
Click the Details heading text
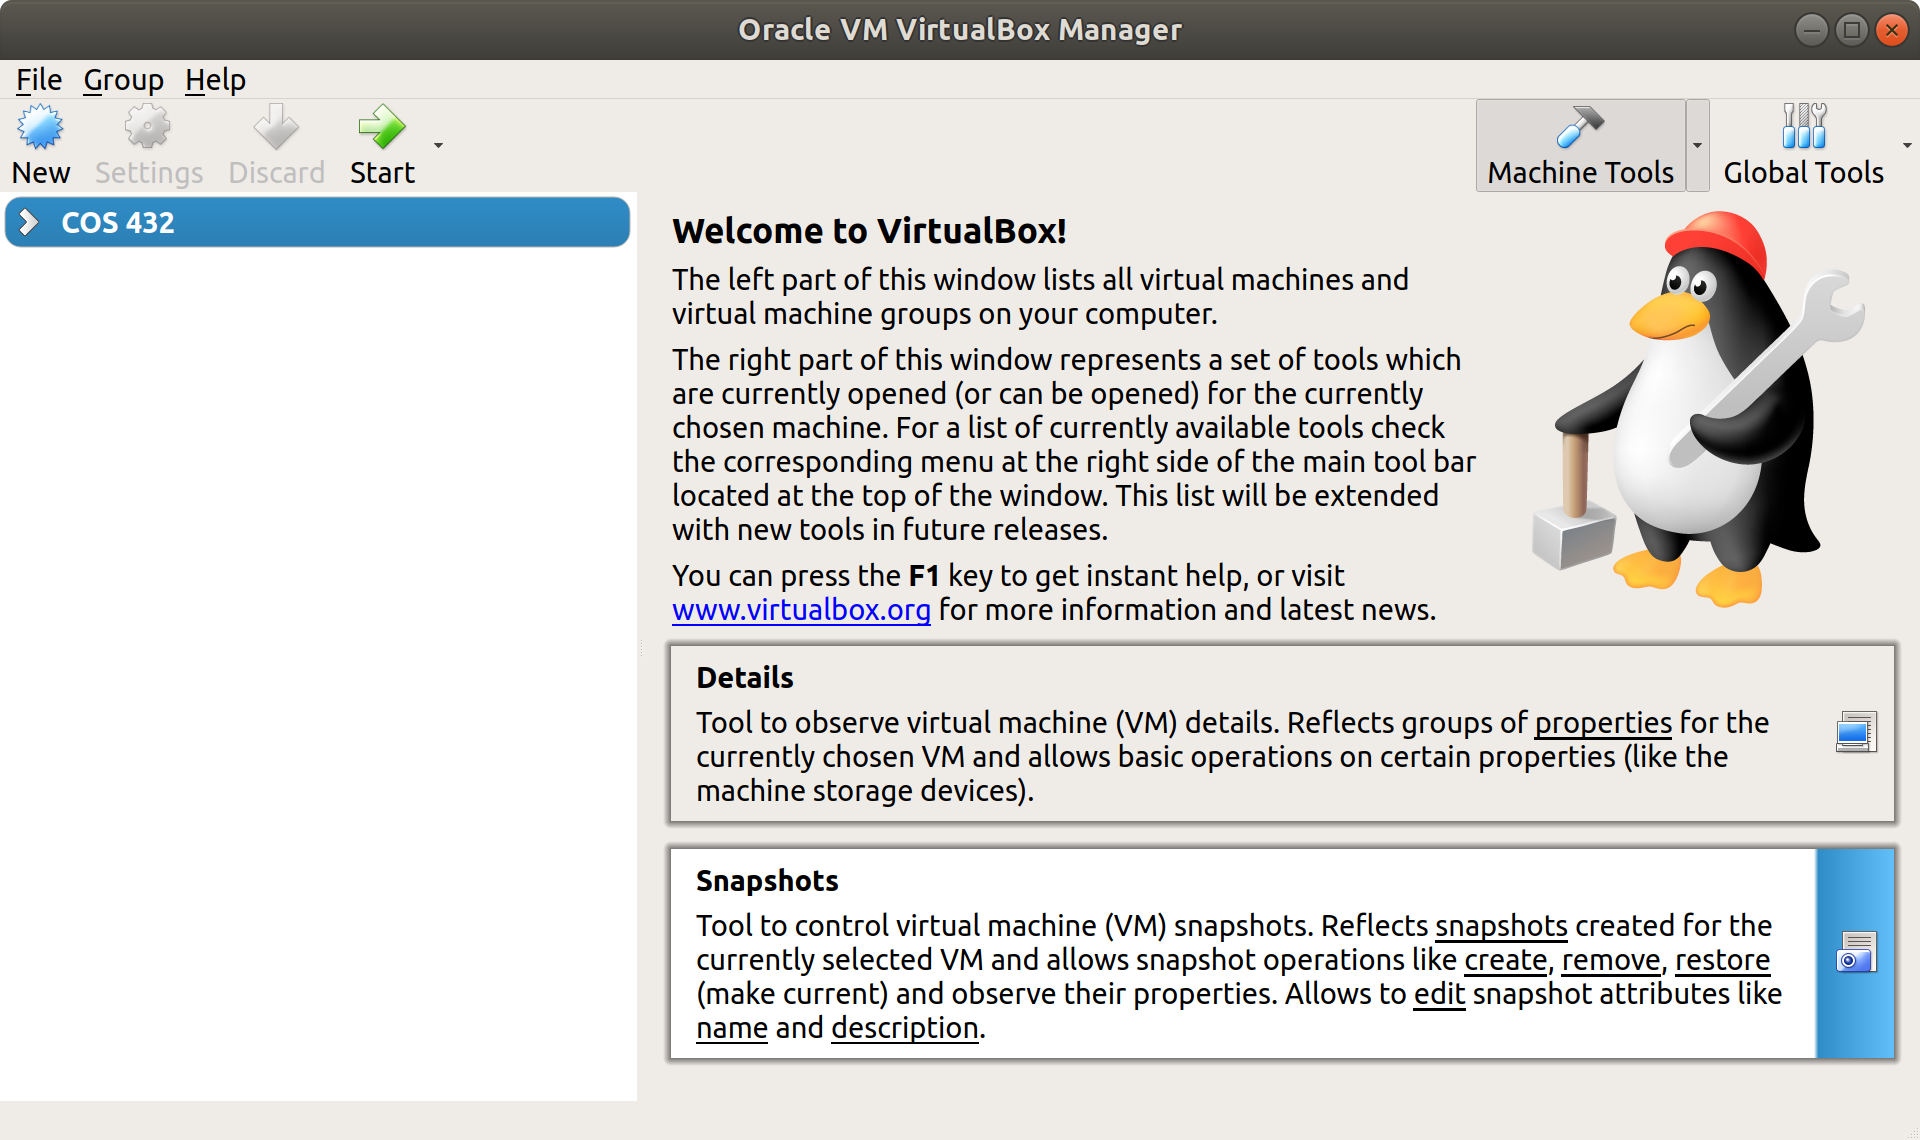click(745, 678)
